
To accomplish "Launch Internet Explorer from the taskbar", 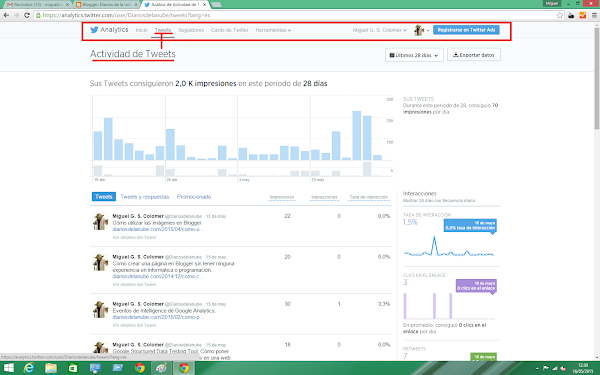I will click(29, 368).
